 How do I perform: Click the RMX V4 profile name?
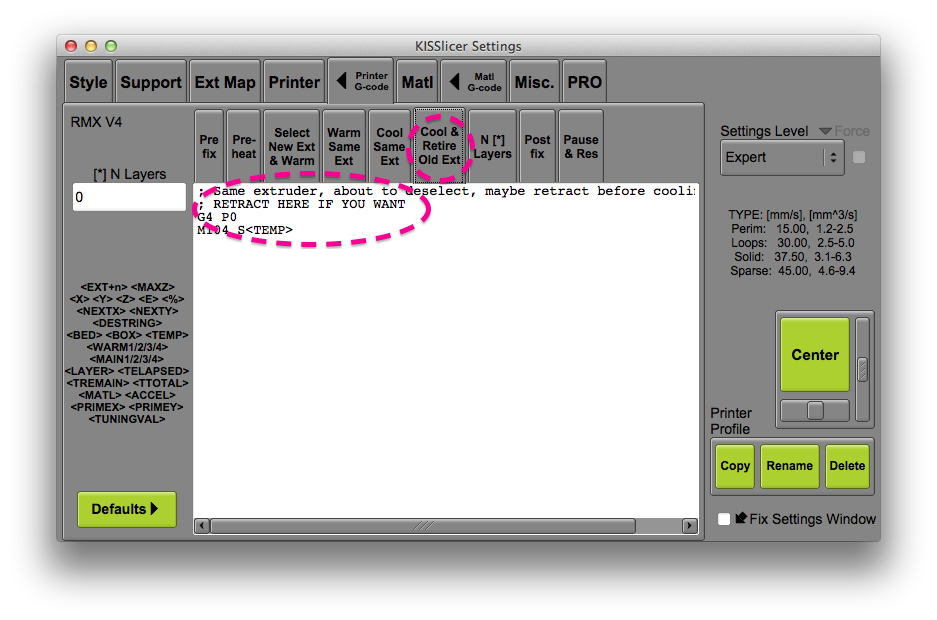click(96, 122)
